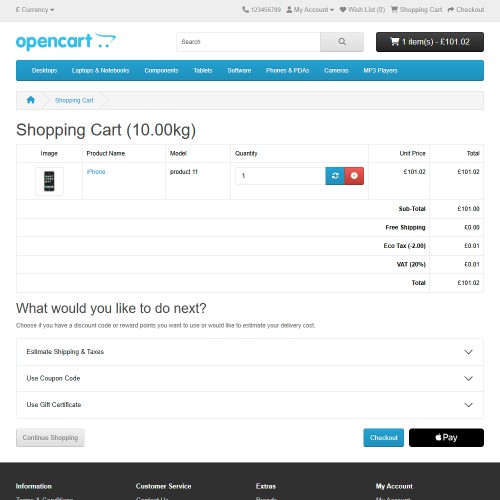The height and width of the screenshot is (500, 500).
Task: Select the Cameras menu item
Action: point(336,70)
